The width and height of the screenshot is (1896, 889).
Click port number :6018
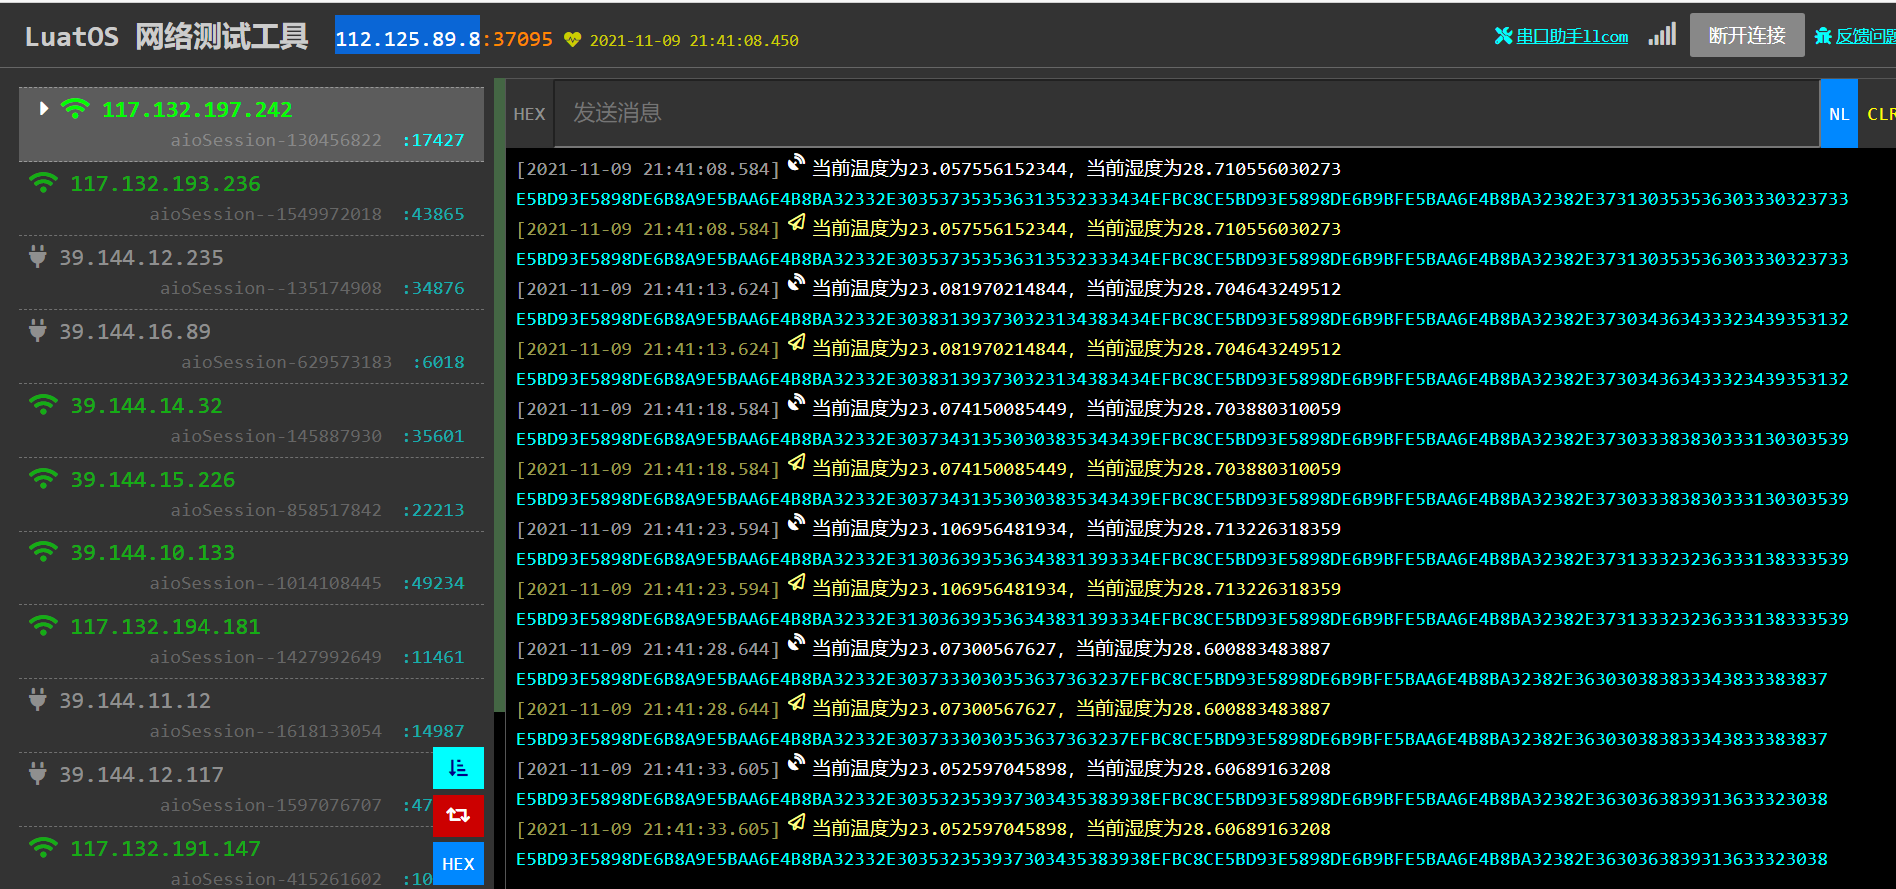pyautogui.click(x=439, y=362)
